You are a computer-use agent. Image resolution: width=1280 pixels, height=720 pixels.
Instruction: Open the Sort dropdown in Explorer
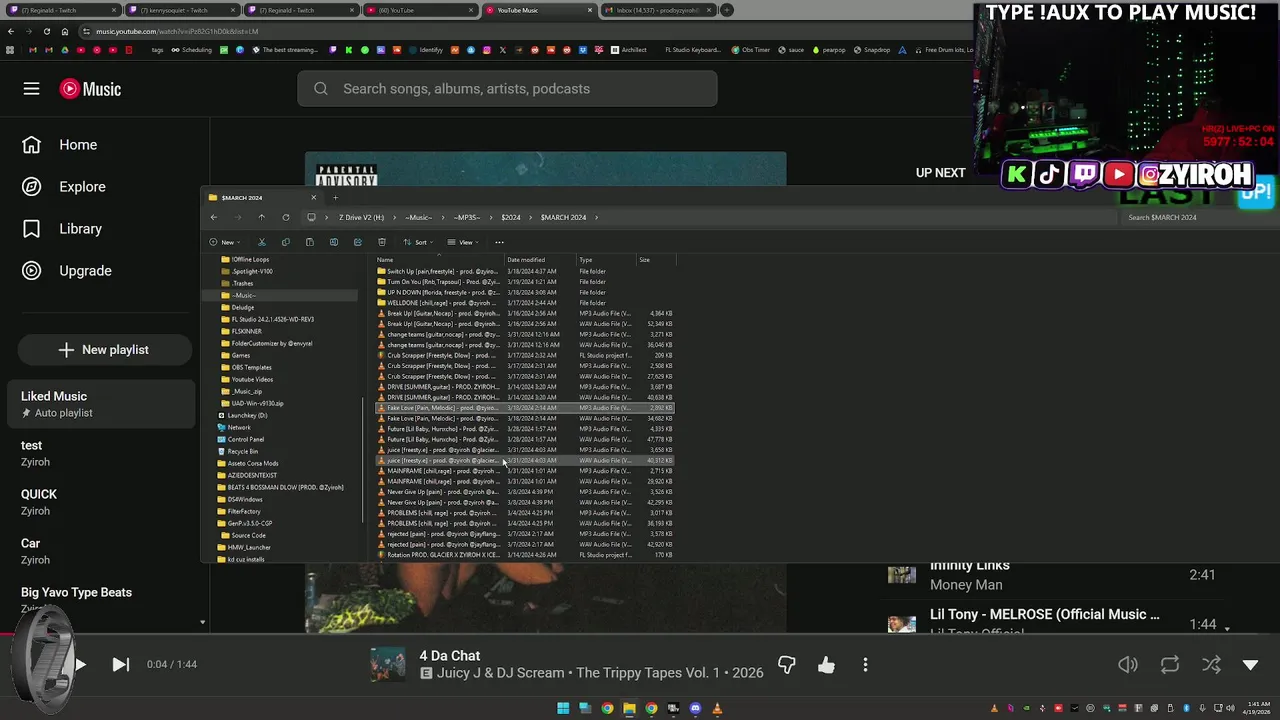pos(418,242)
